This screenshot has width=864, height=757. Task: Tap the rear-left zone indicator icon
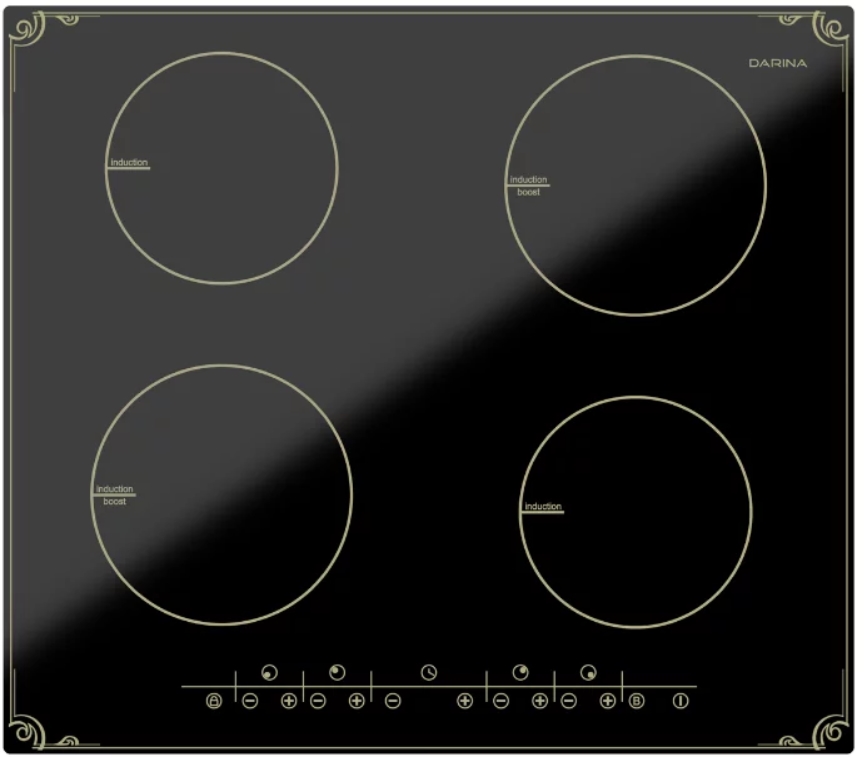[x=337, y=672]
